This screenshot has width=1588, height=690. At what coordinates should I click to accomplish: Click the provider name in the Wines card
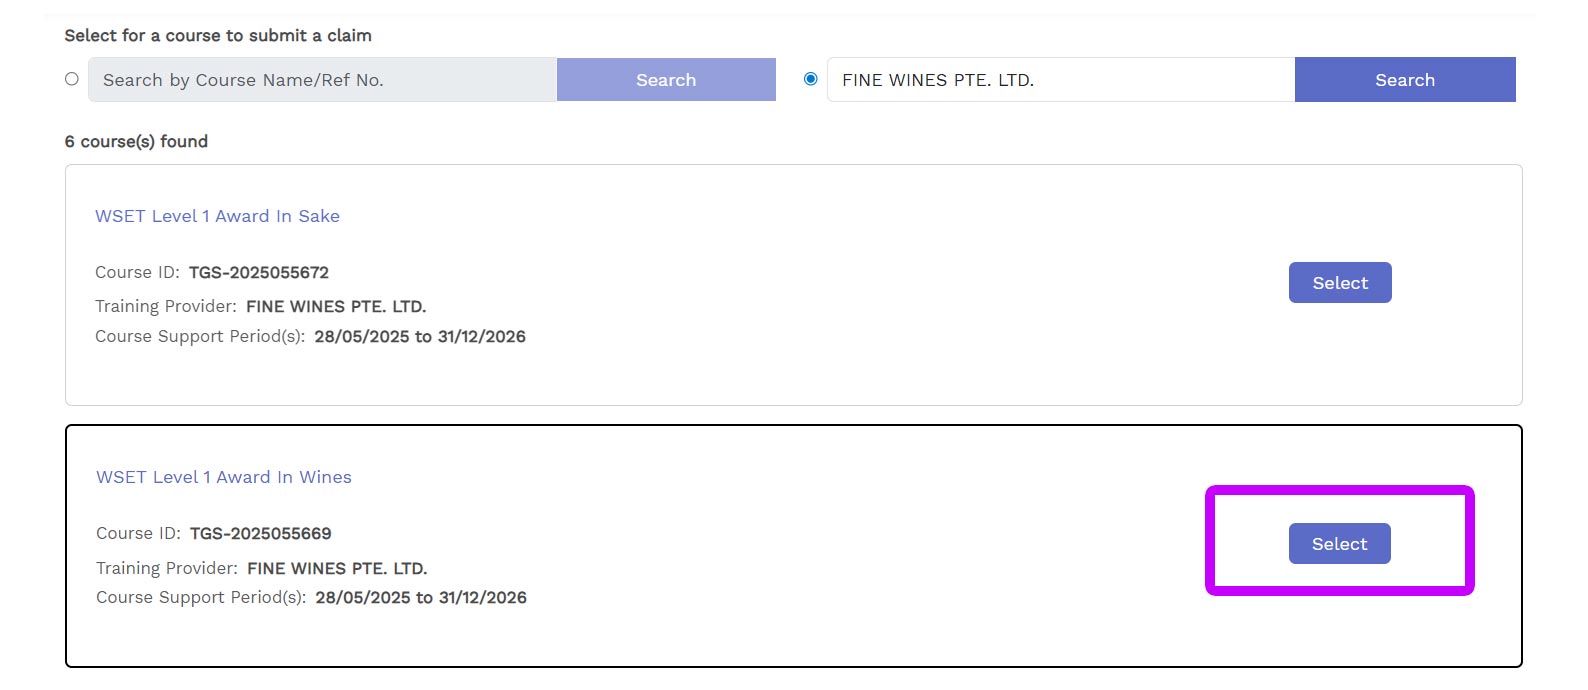click(337, 568)
